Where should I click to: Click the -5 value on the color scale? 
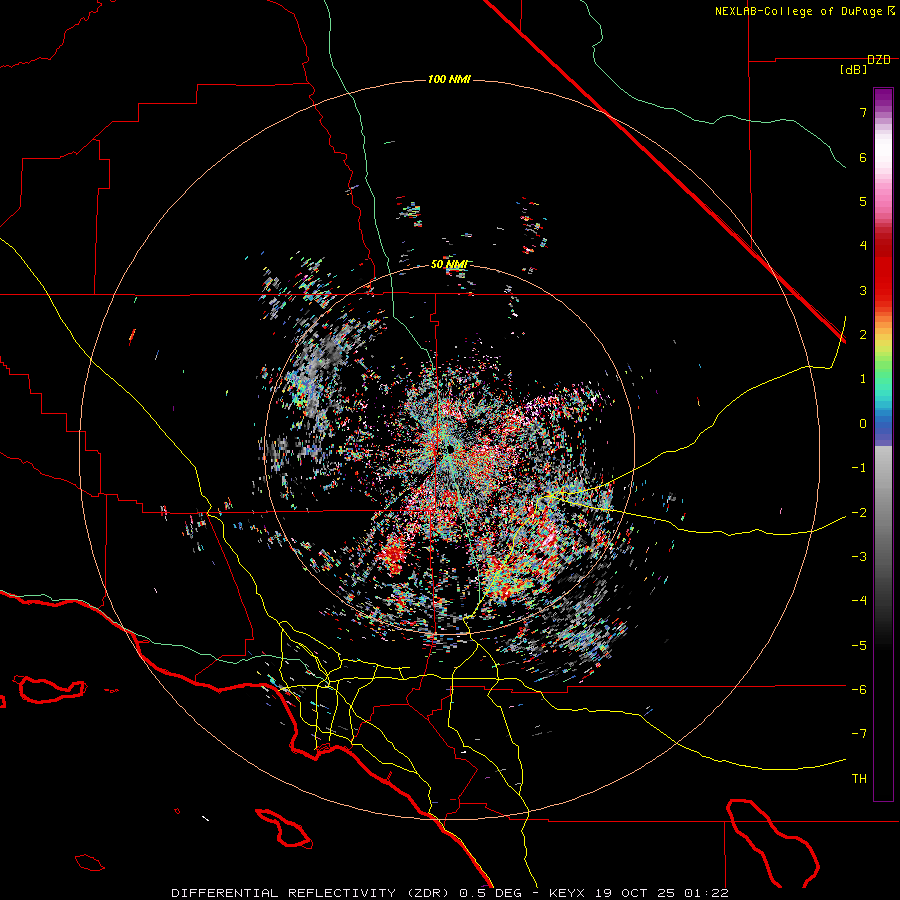coord(859,646)
